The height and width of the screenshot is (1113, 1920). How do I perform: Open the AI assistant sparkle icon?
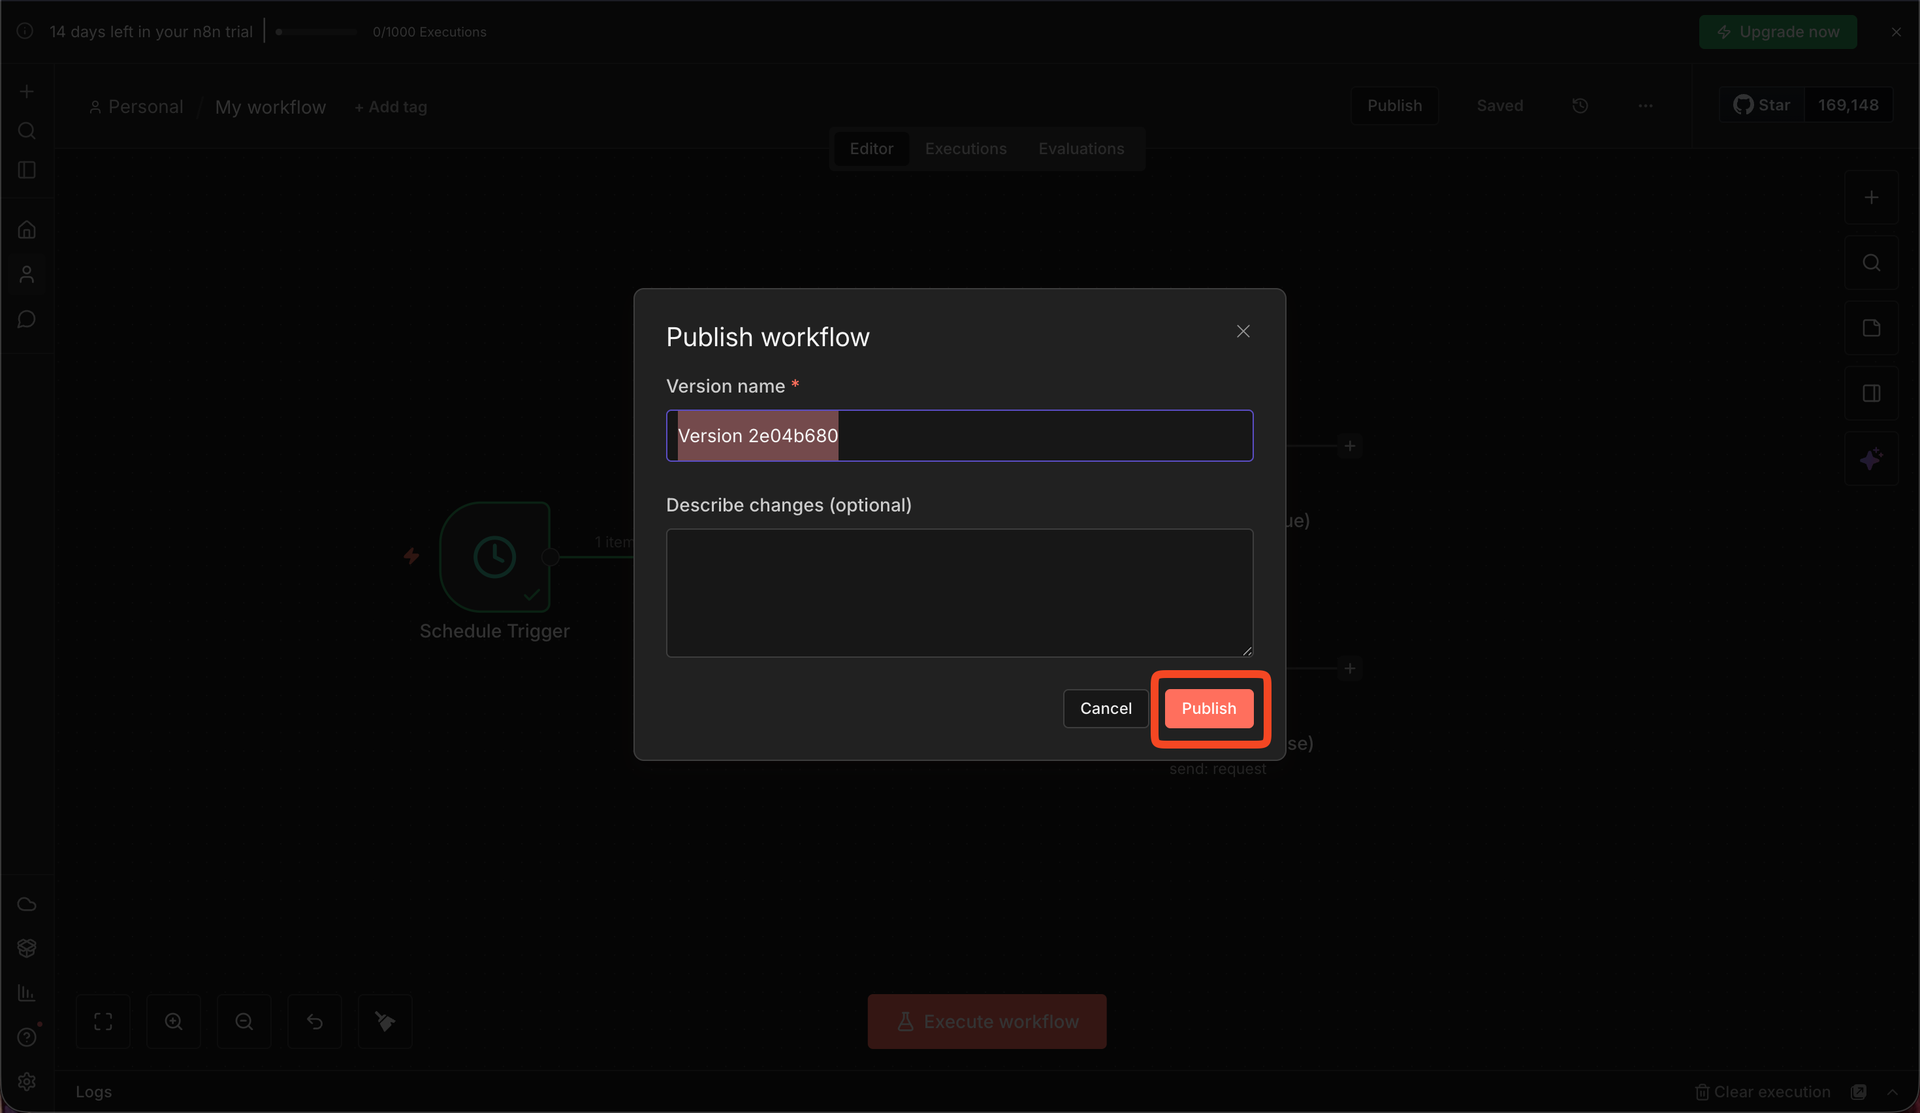tap(1871, 459)
